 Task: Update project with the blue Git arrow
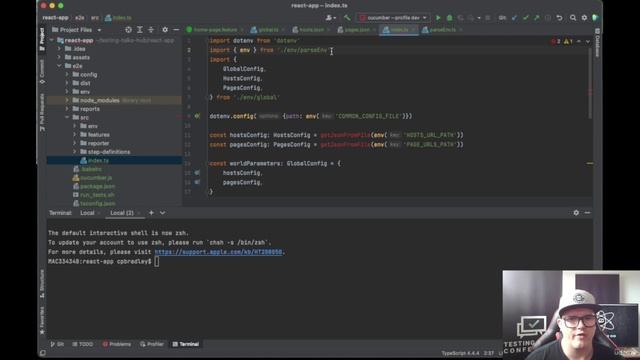click(x=514, y=18)
